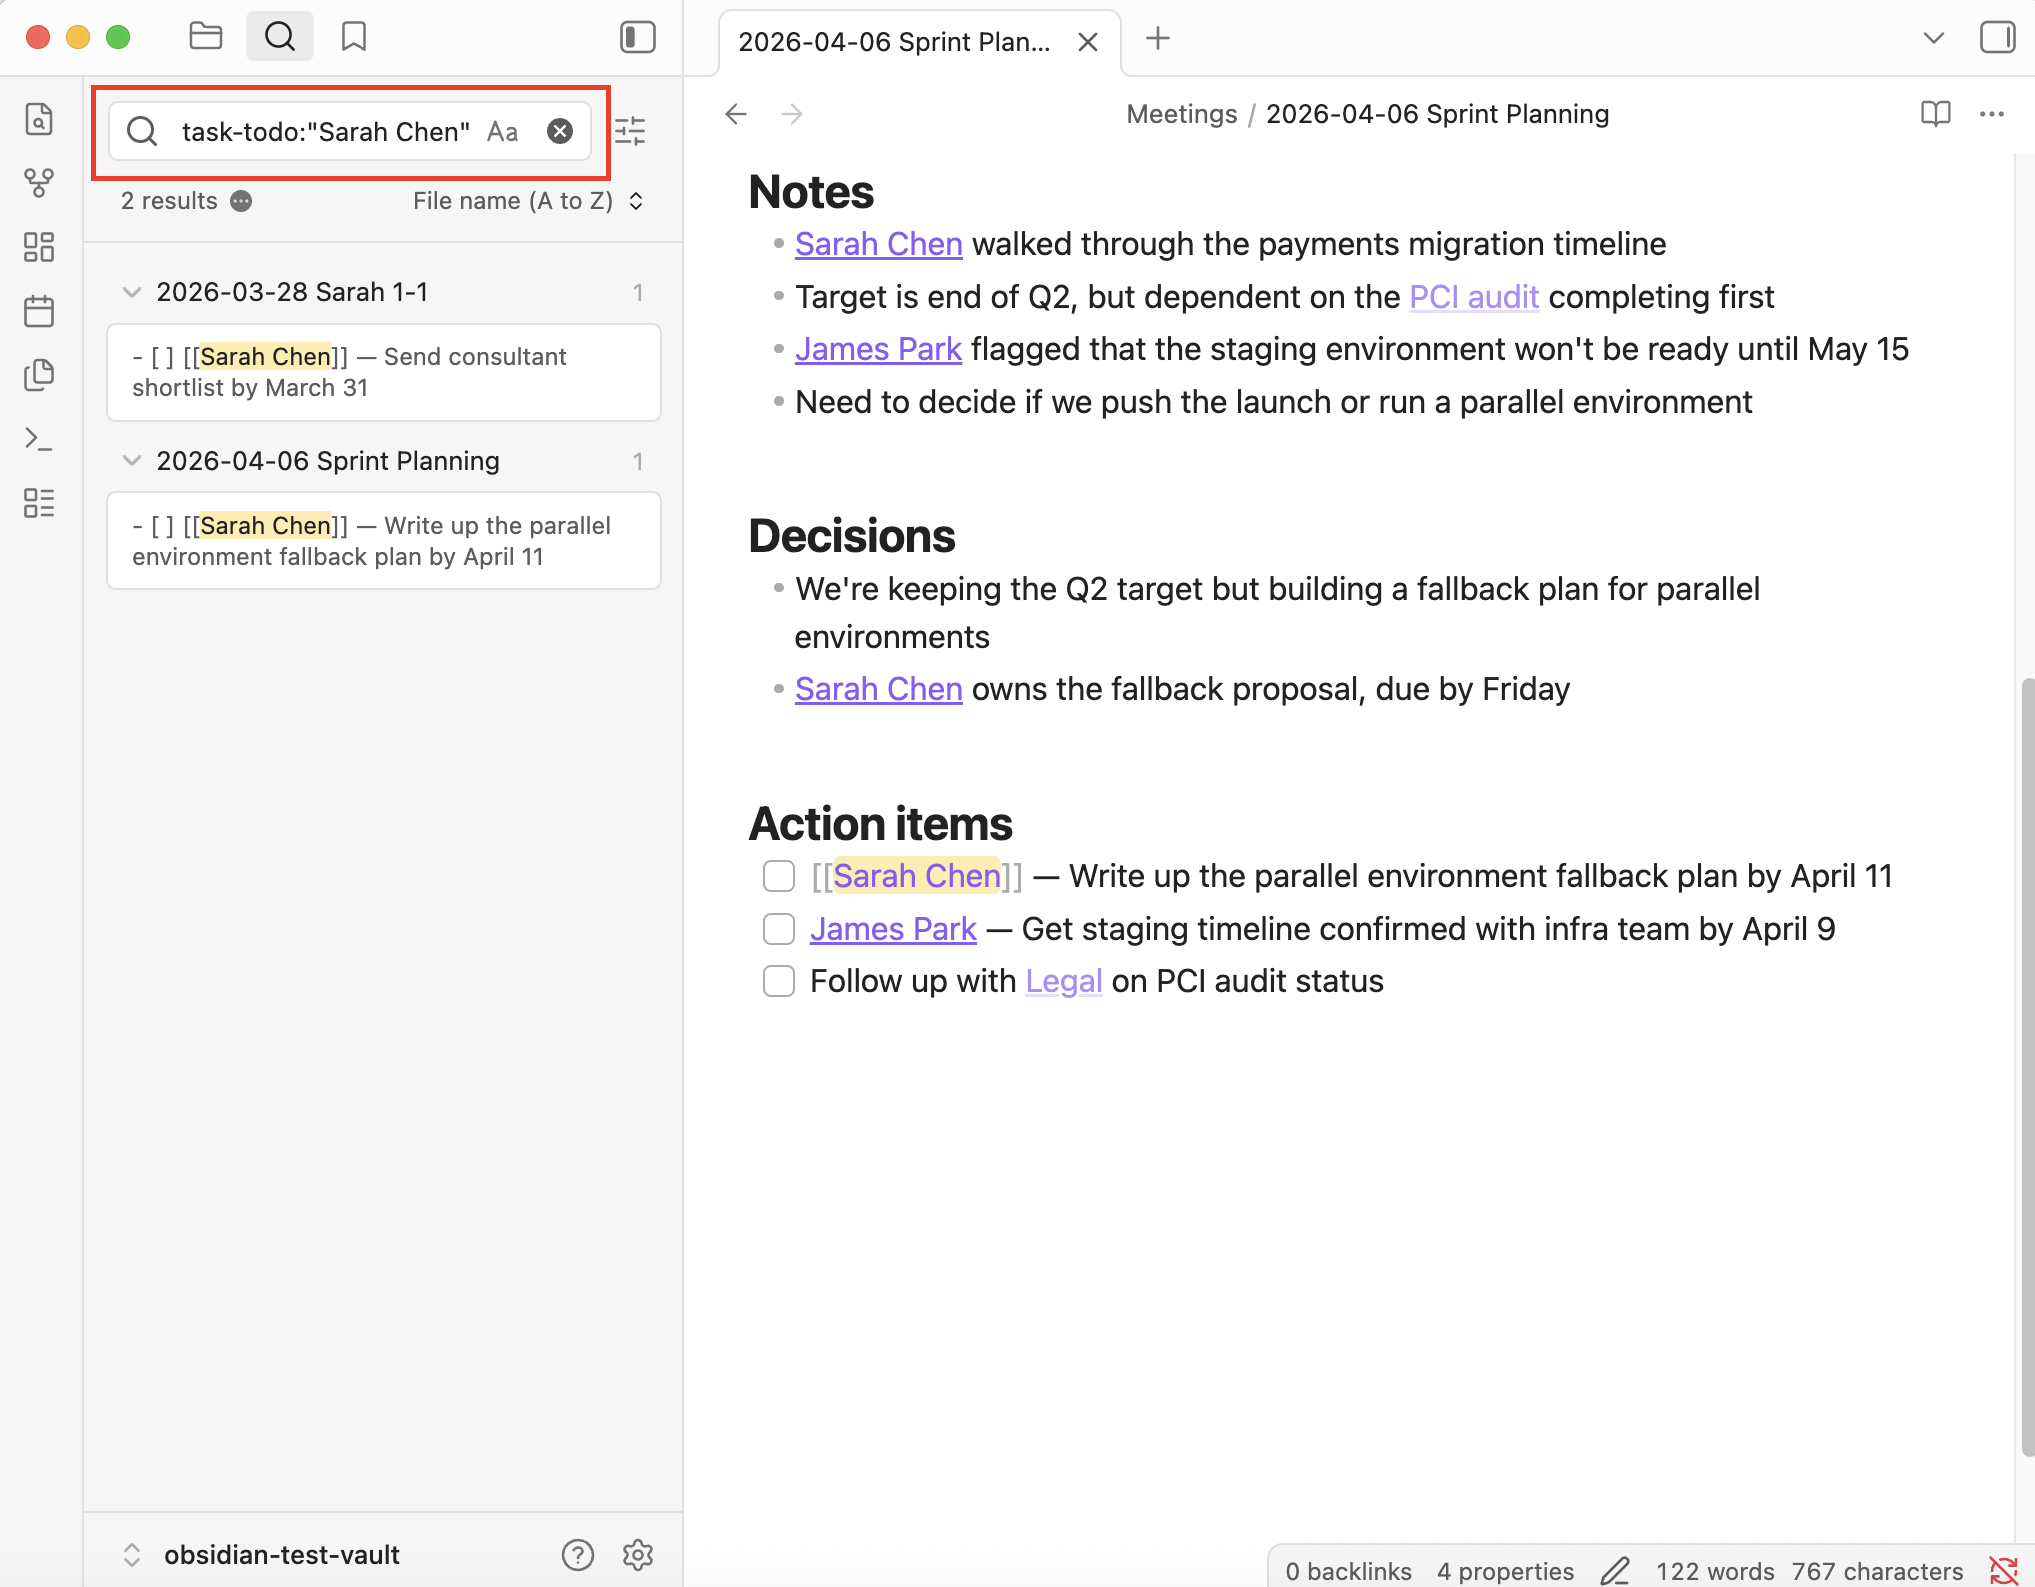Screen dimensions: 2035x1587
Task: Open the Bookmarks panel icon
Action: point(352,36)
